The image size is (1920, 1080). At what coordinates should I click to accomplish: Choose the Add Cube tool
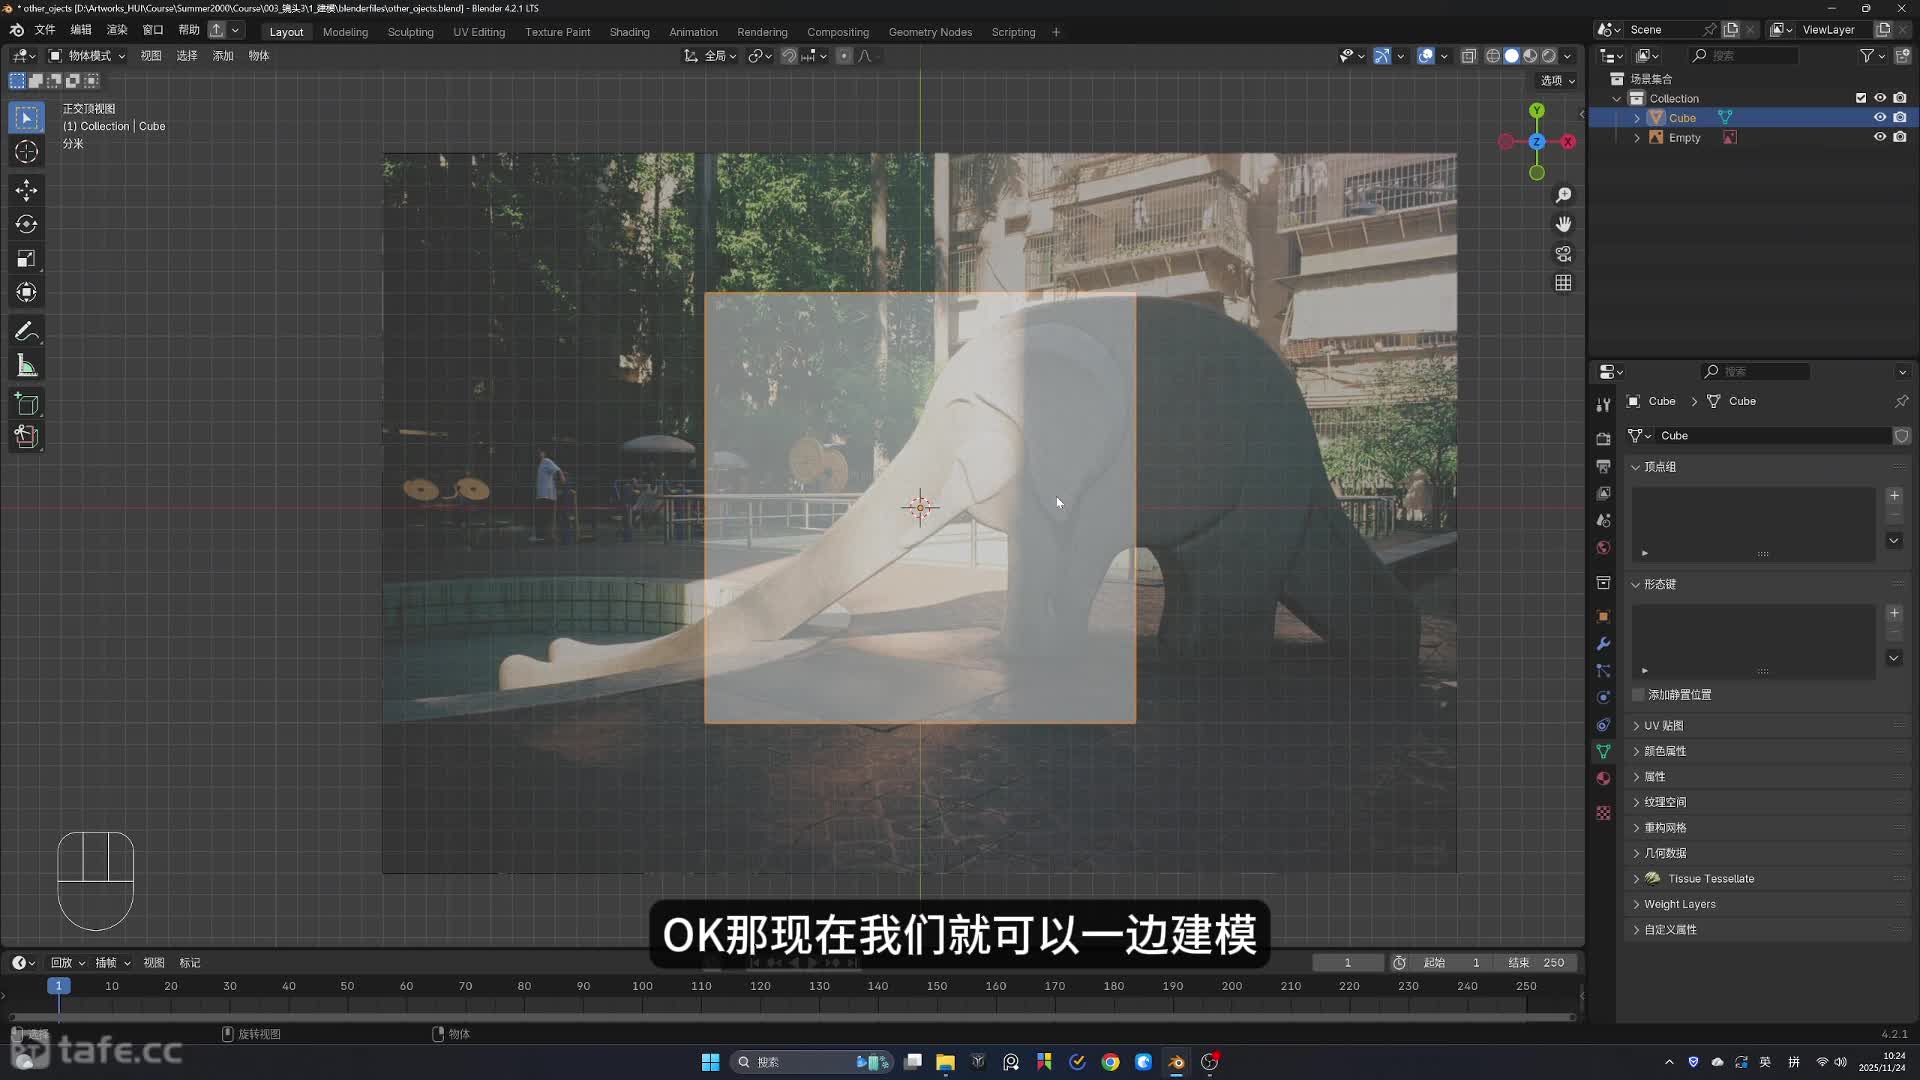(x=27, y=404)
